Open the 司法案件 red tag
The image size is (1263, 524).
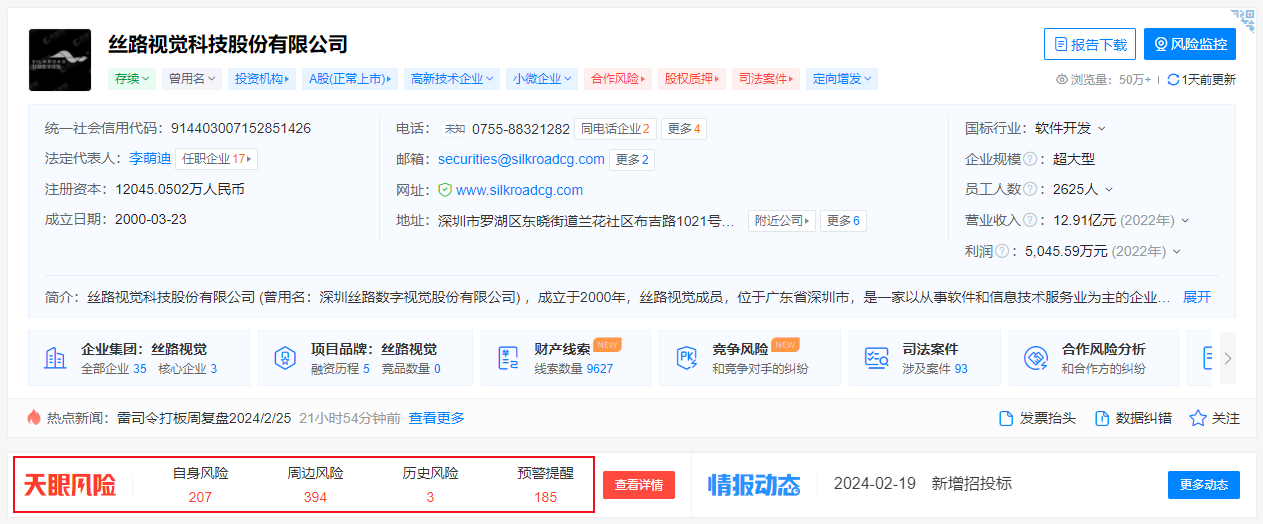766,78
